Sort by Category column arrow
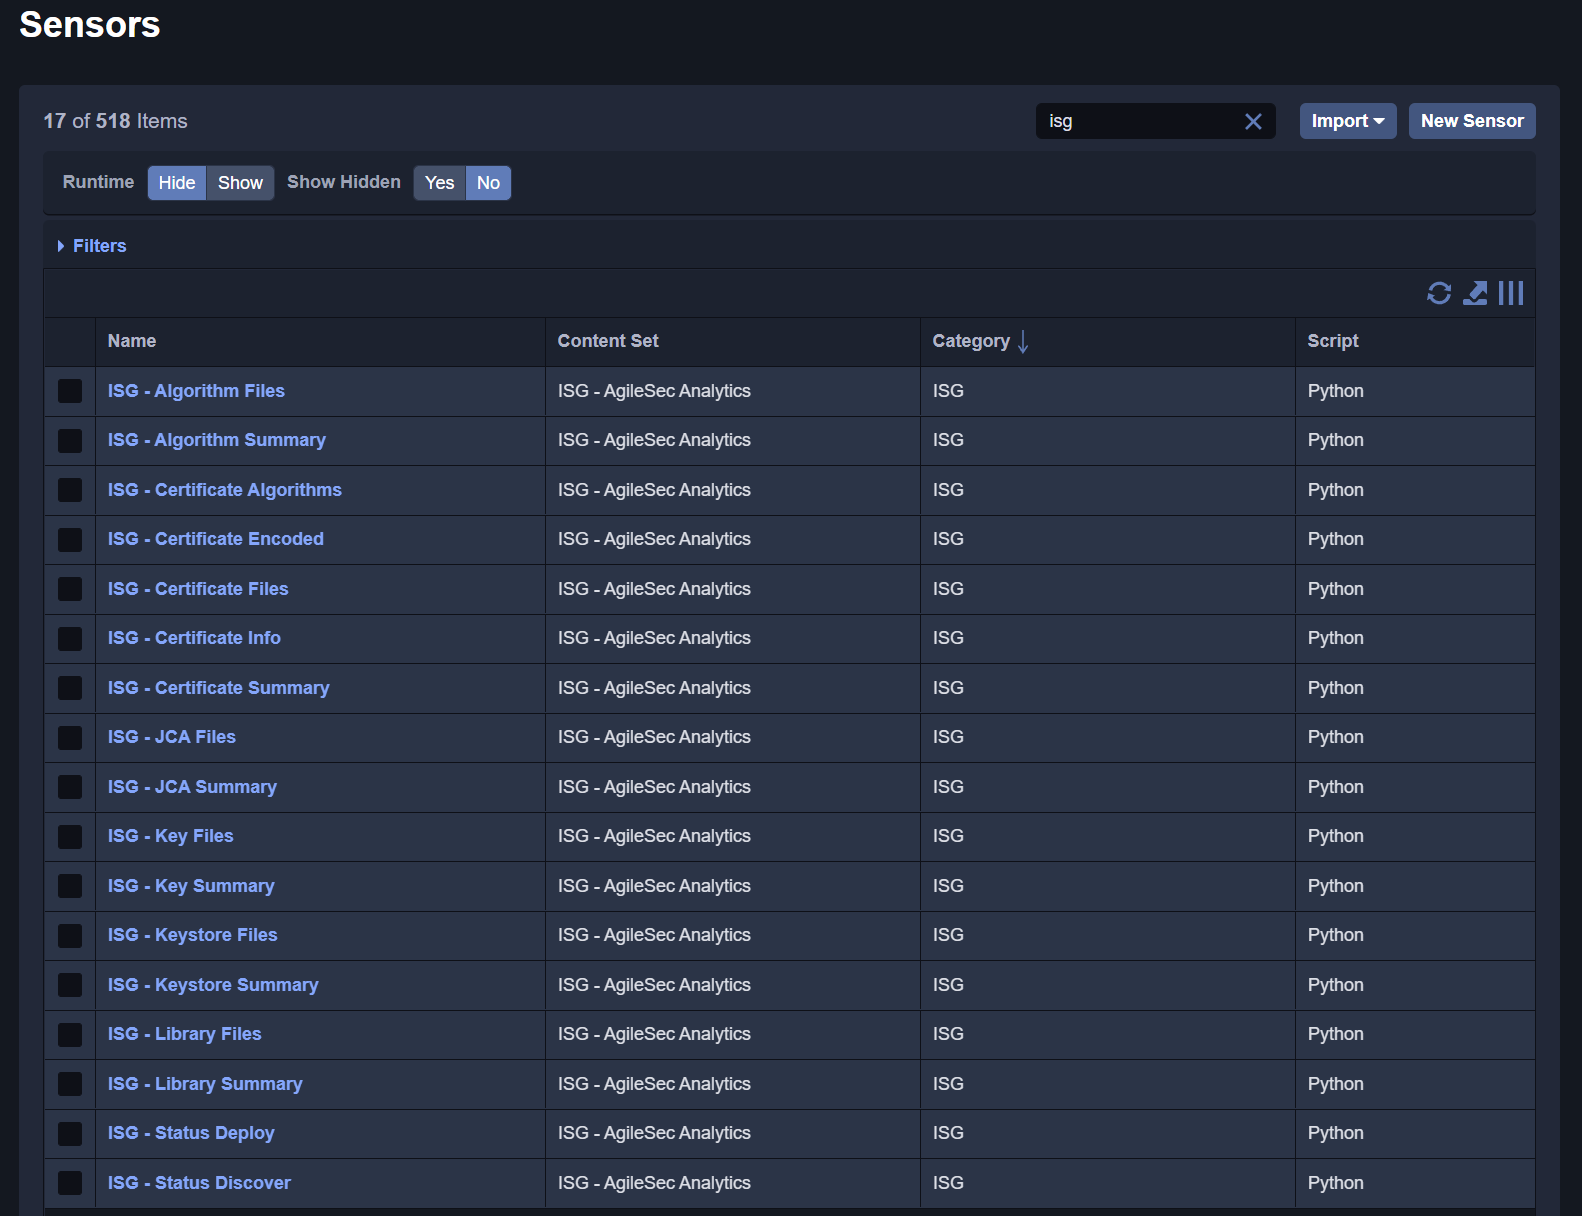Image resolution: width=1582 pixels, height=1216 pixels. point(1023,342)
